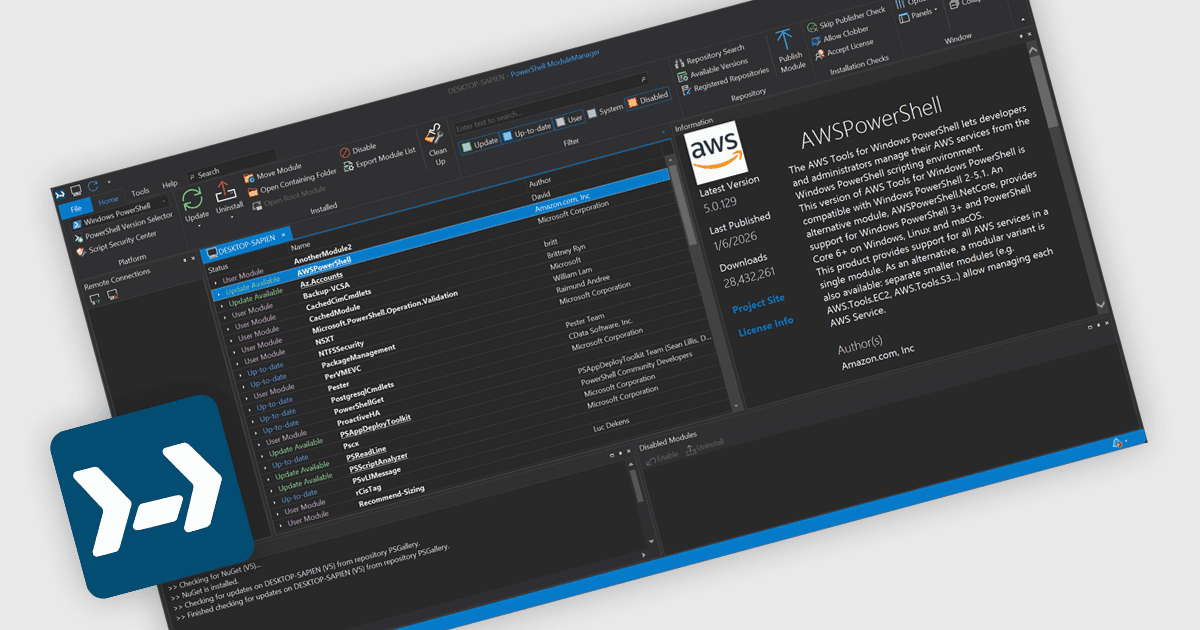Click the remove remote connection icon
Screen dimensions: 1200x630
[113, 296]
